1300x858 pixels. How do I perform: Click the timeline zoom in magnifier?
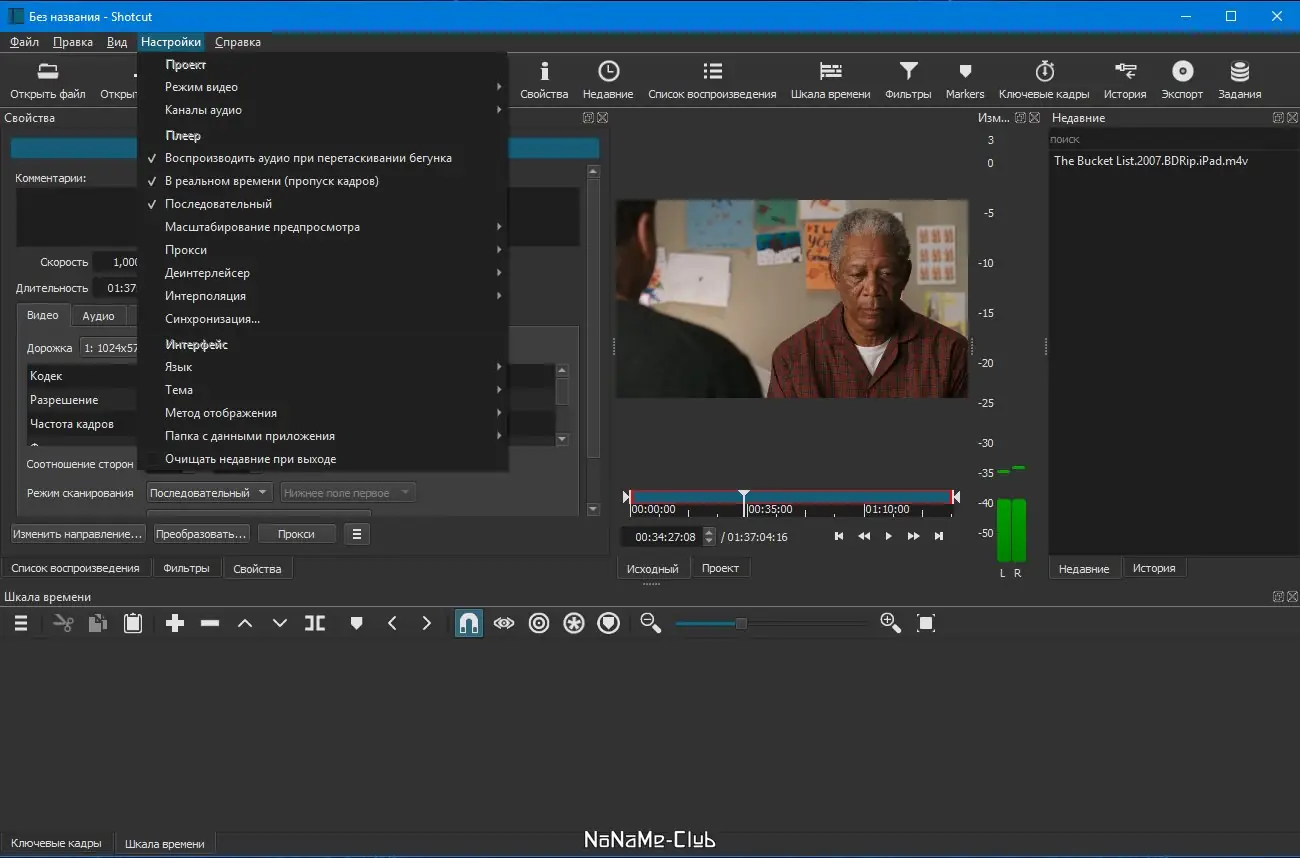point(890,623)
